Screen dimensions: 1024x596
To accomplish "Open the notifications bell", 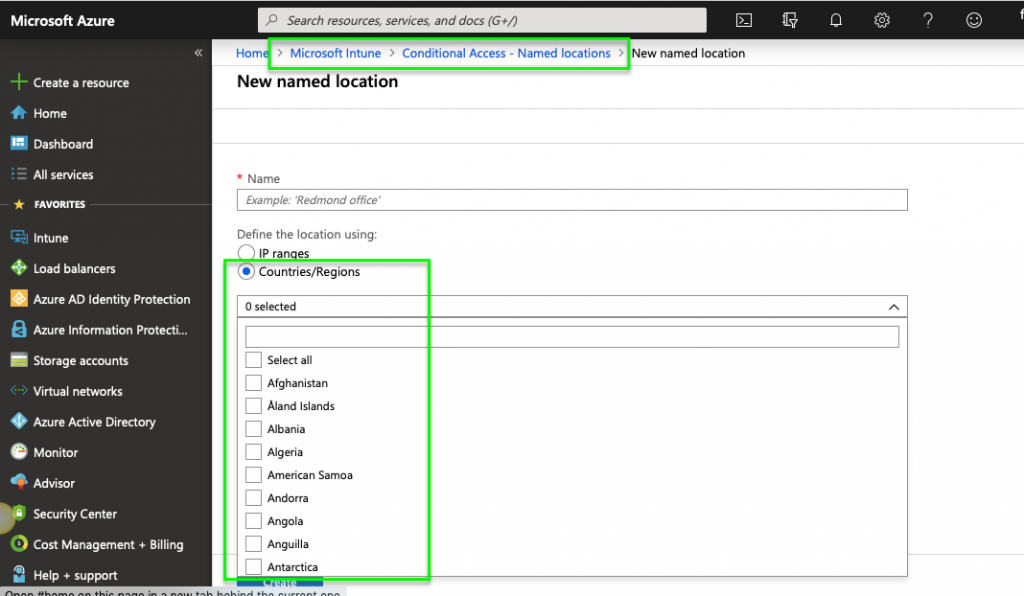I will (x=836, y=20).
